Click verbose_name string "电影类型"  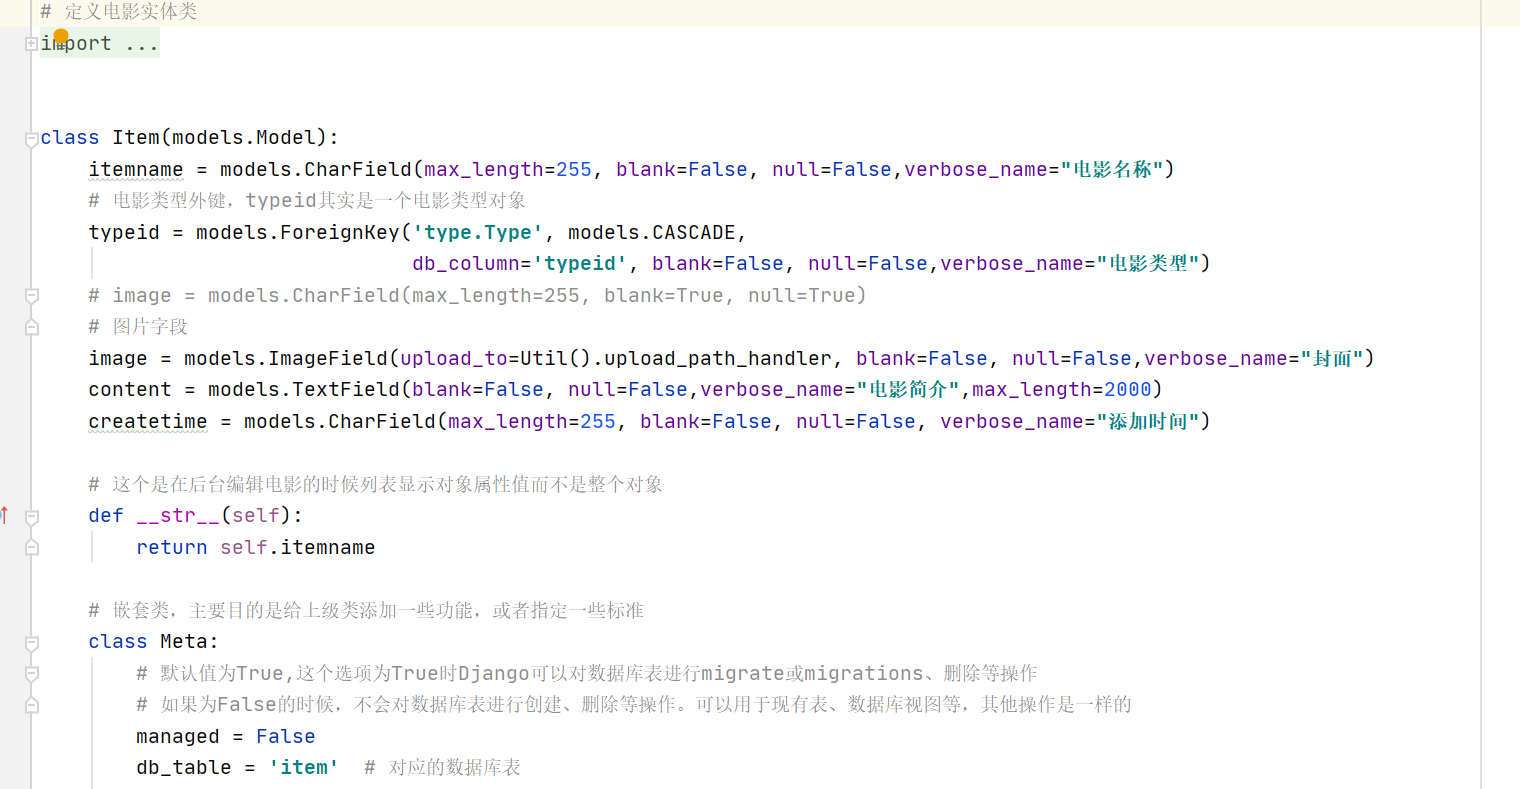coord(1148,263)
